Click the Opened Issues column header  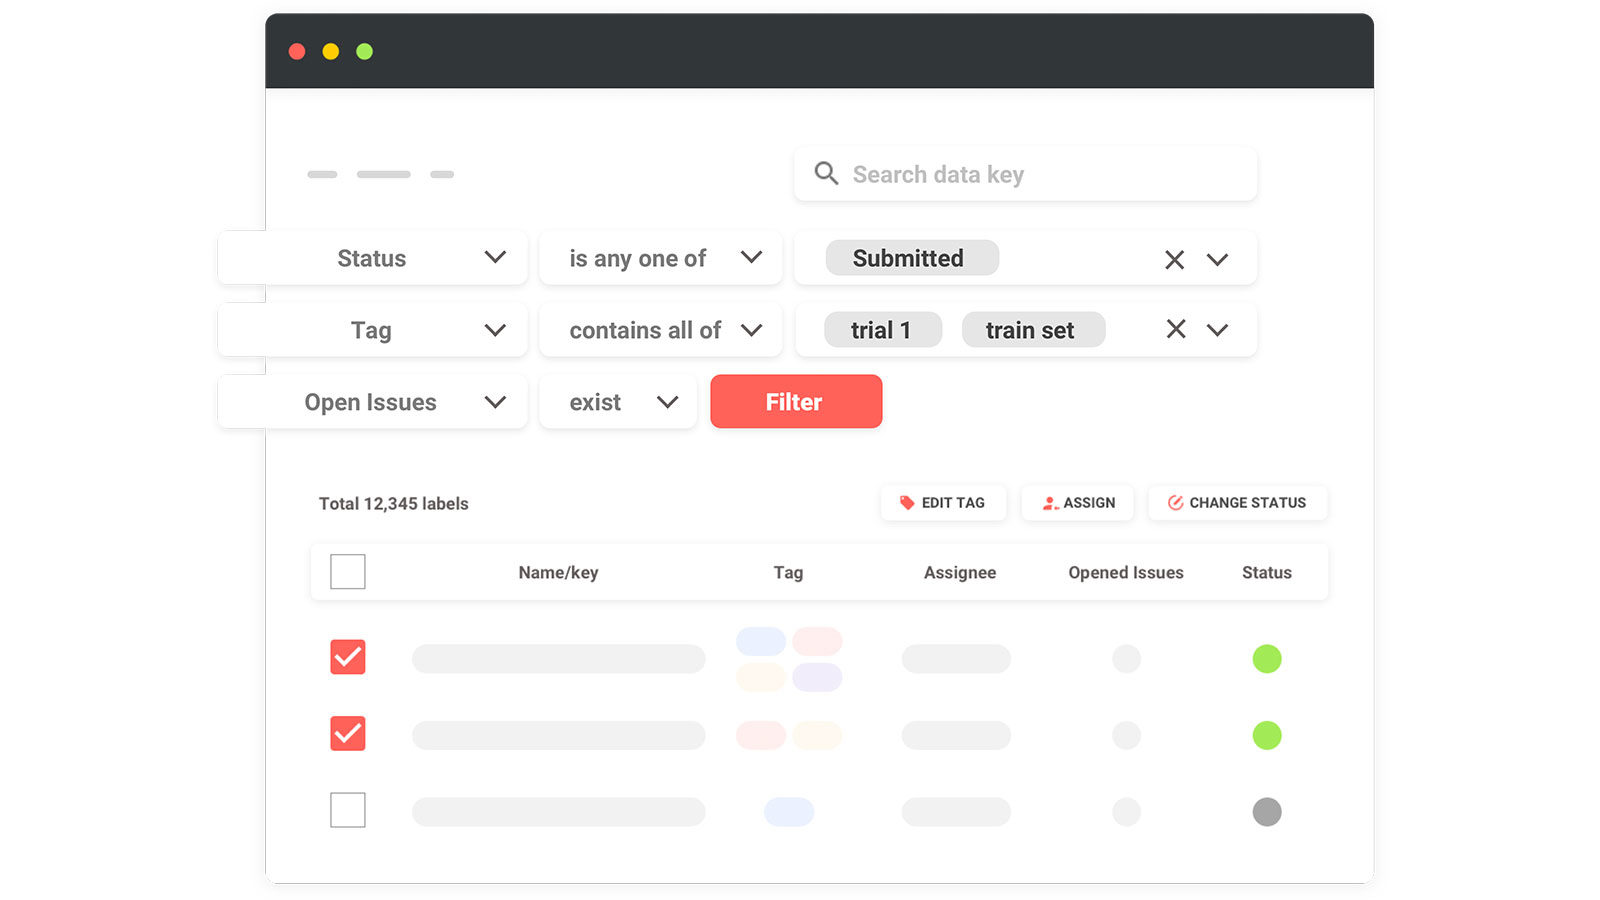click(1126, 573)
